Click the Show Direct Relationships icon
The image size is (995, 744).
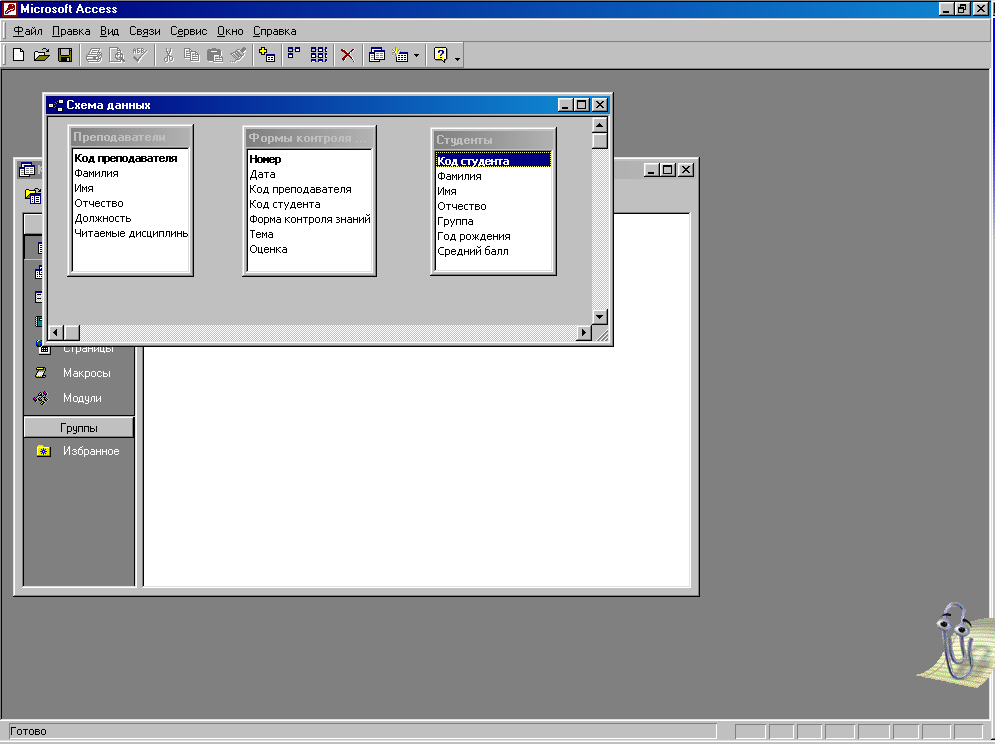[294, 55]
